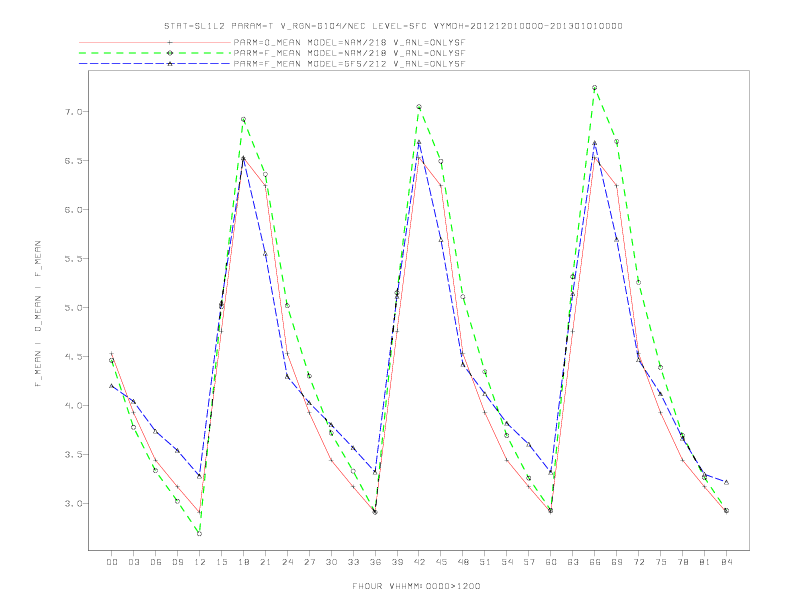Click the 60 forecast hour tick label
Screen dimensions: 792x612
pyautogui.click(x=551, y=562)
